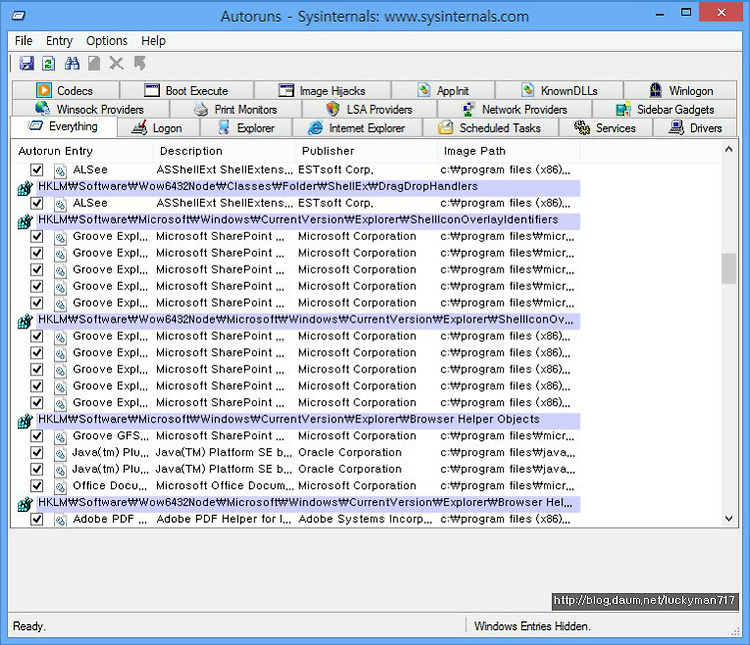Sort by Publisher column header

click(x=366, y=151)
